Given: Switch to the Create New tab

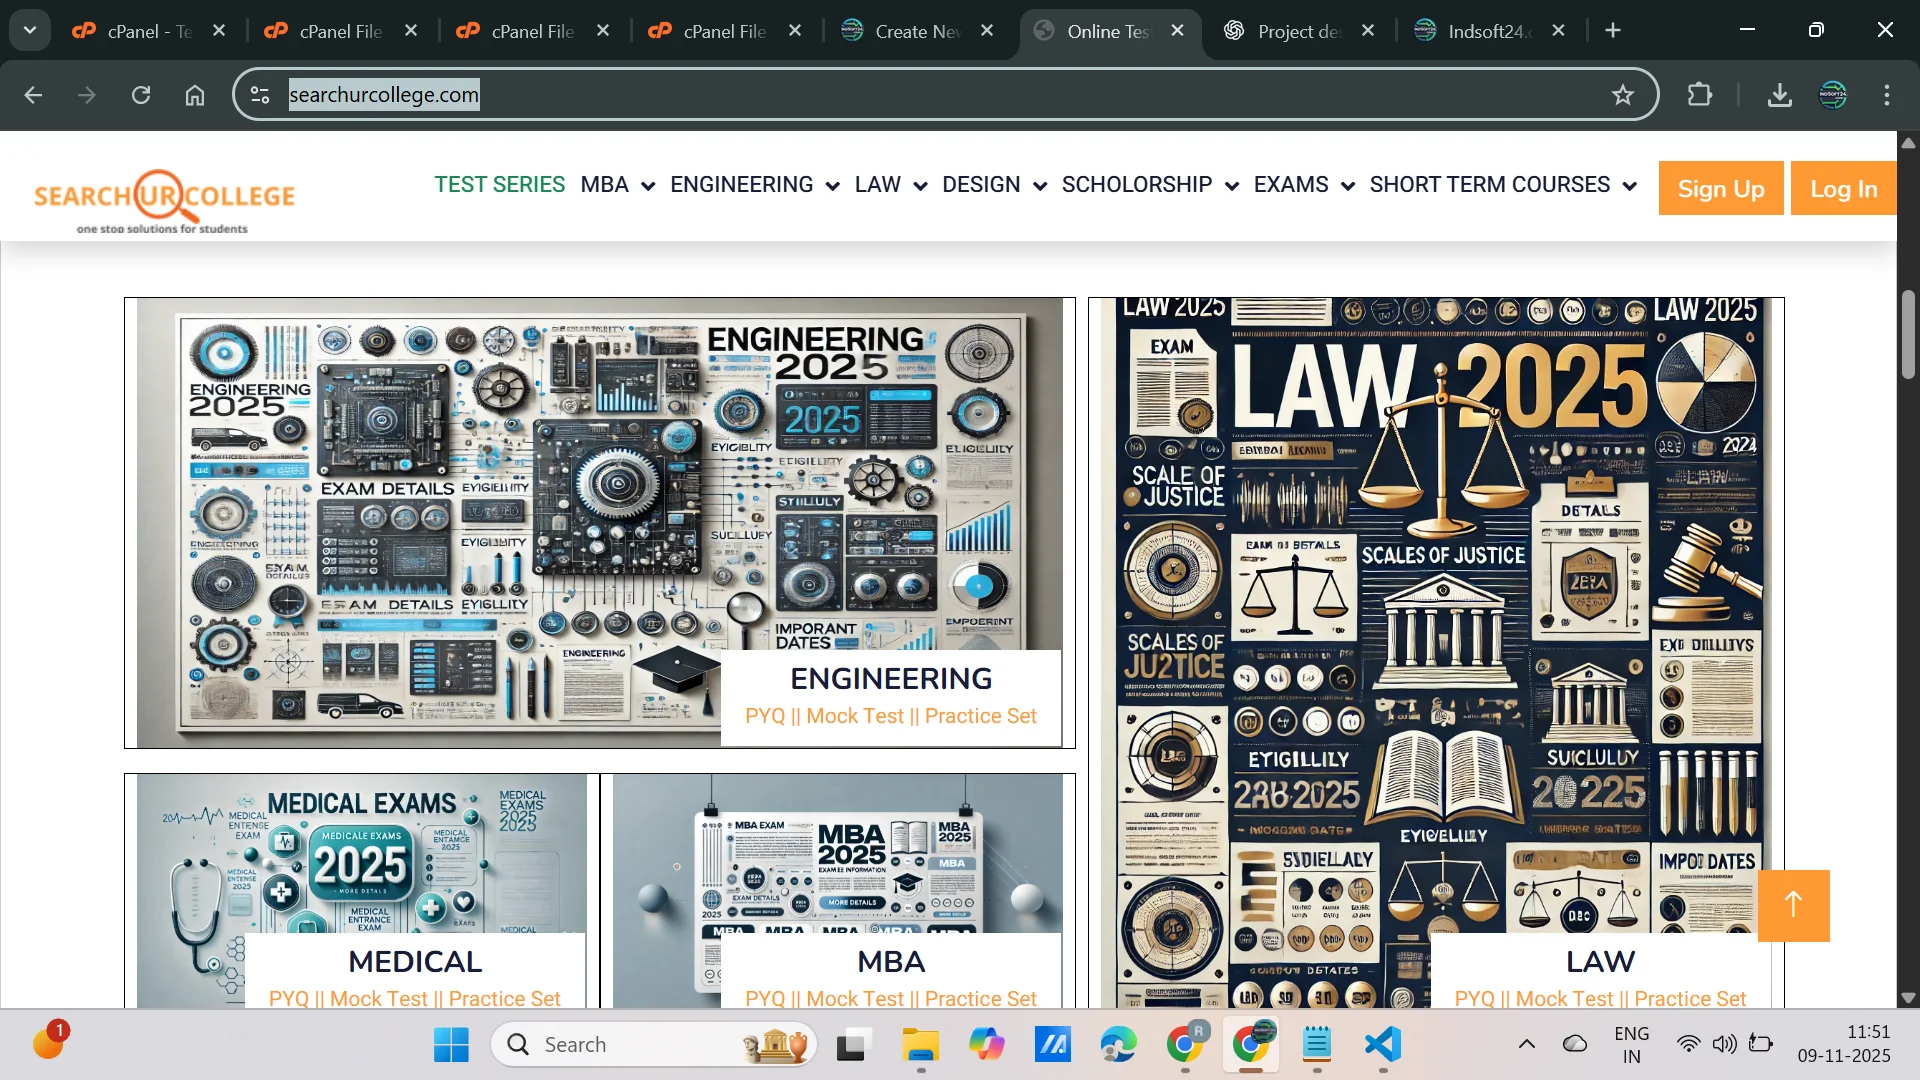Looking at the screenshot, I should click(x=912, y=31).
